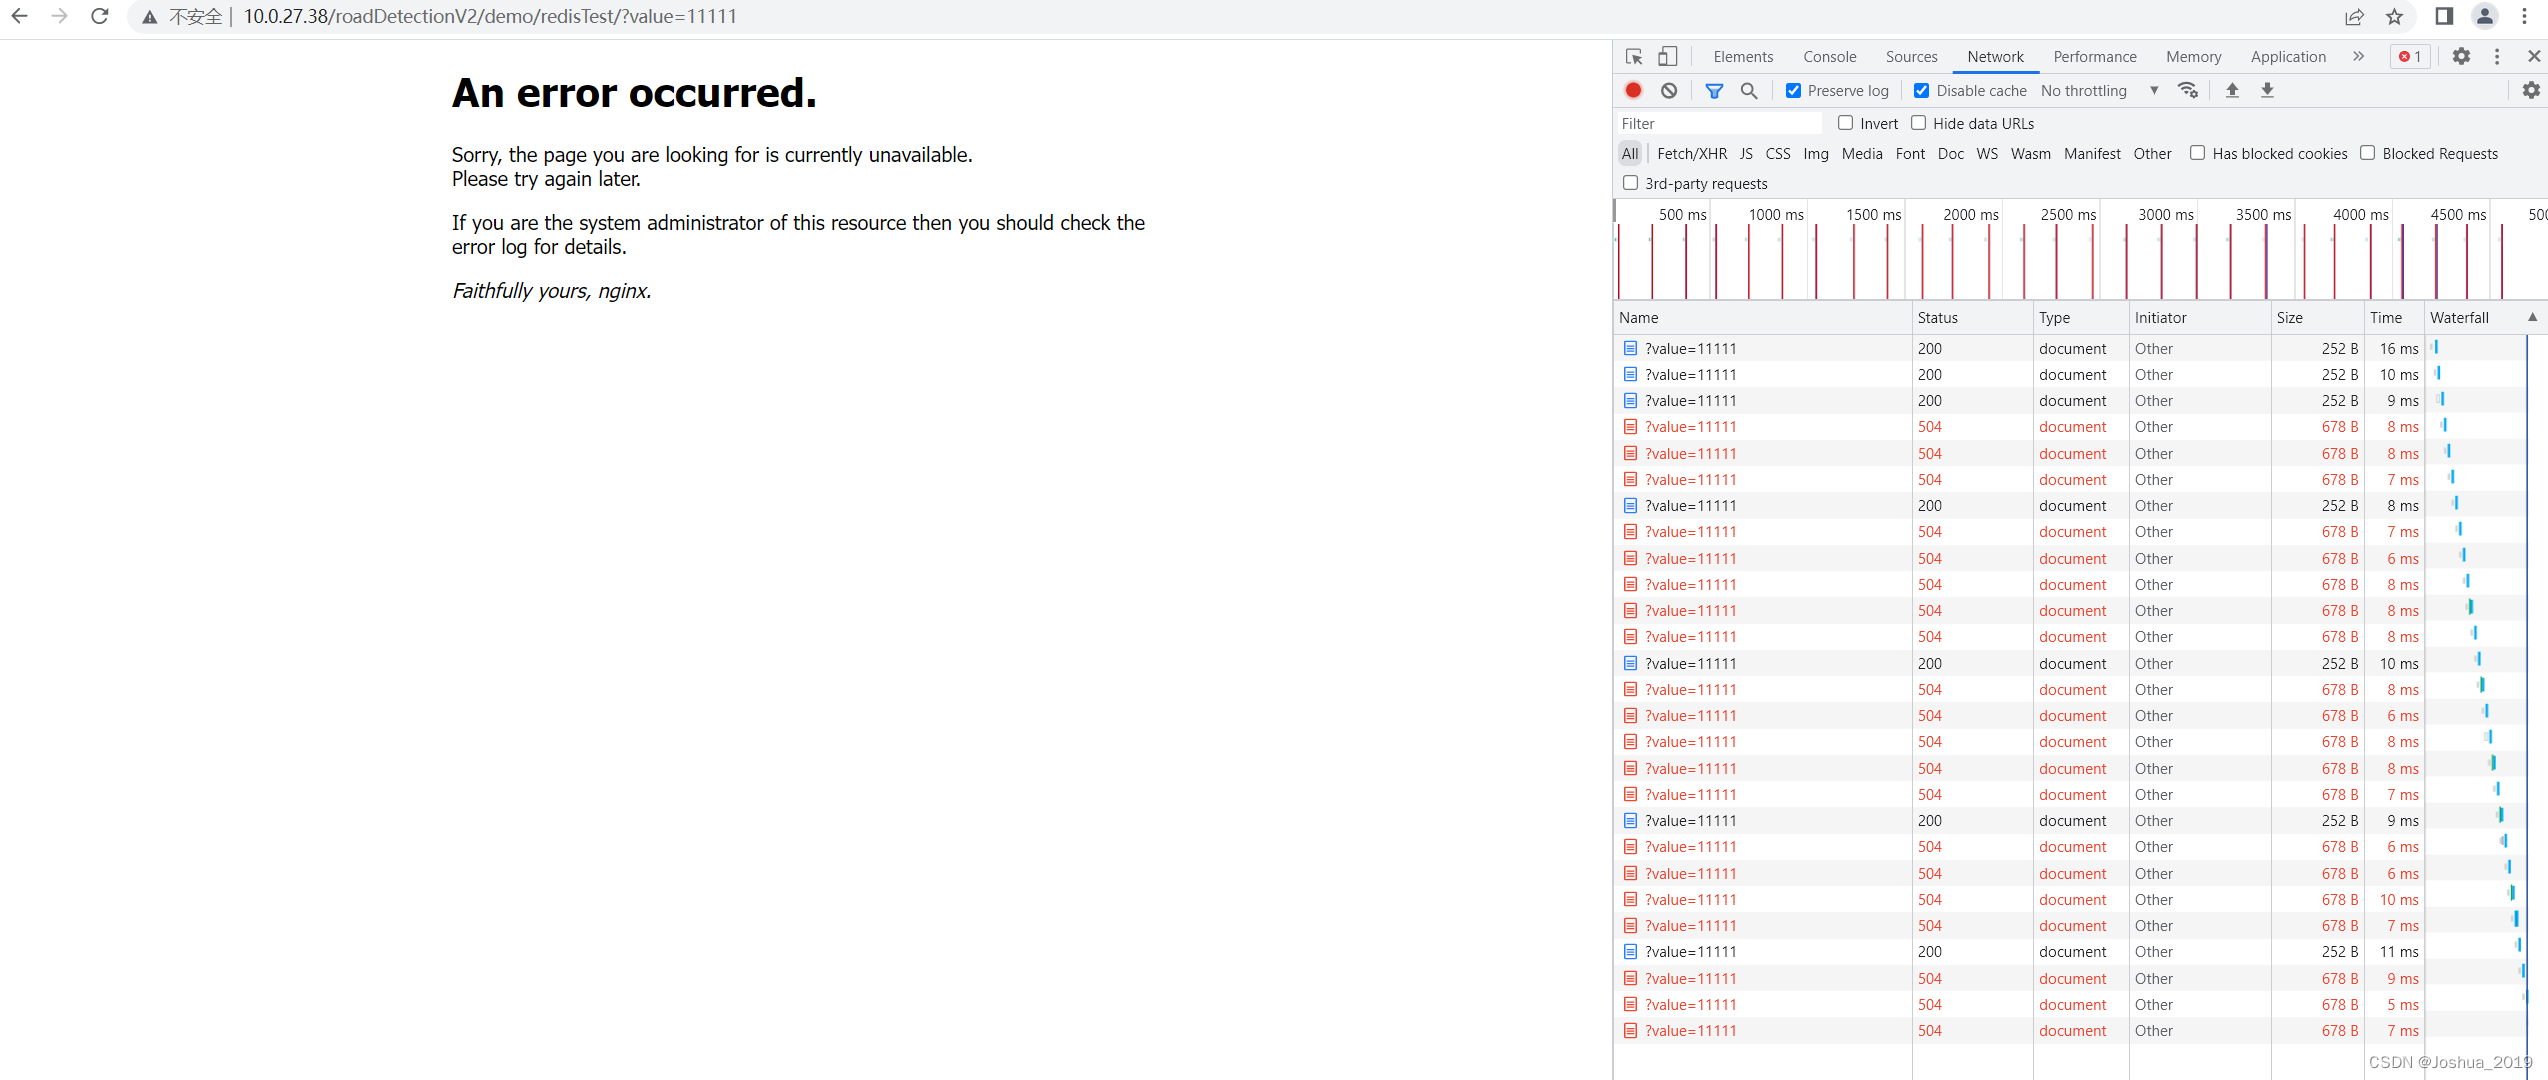Click the record network log button
Image resolution: width=2548 pixels, height=1080 pixels.
[x=1633, y=90]
